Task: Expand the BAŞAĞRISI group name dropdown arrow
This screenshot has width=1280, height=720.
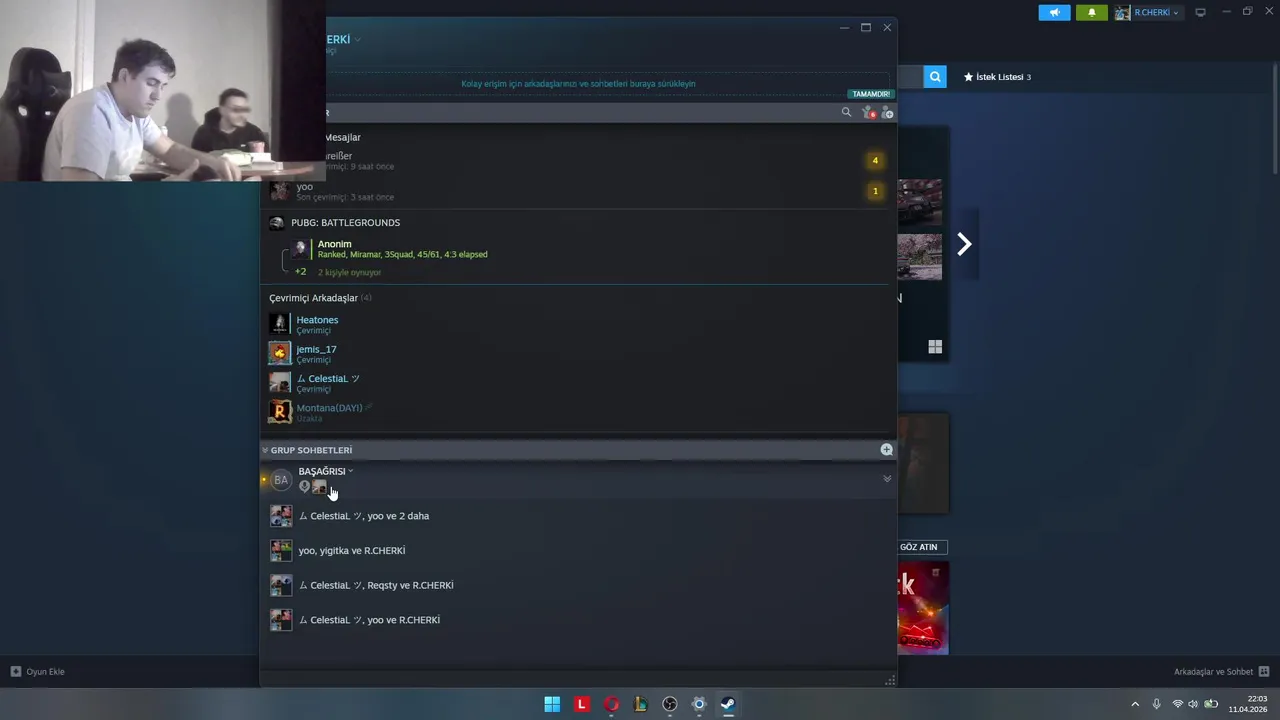Action: pos(350,471)
